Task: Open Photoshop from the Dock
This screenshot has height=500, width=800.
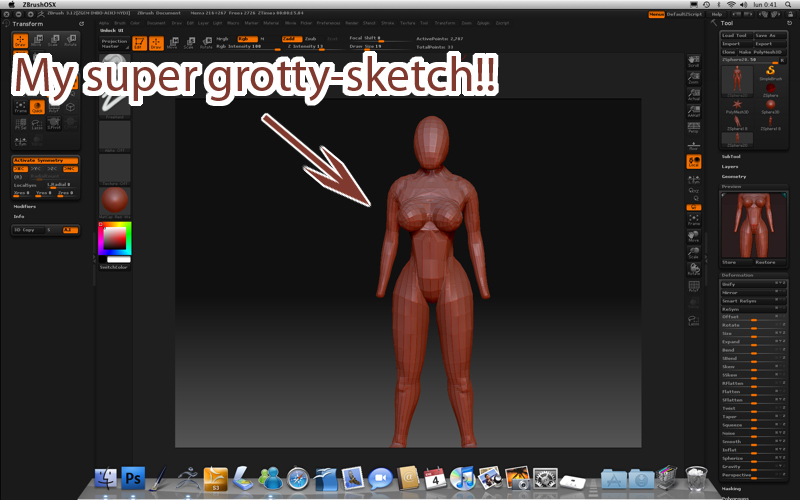Action: coord(133,479)
